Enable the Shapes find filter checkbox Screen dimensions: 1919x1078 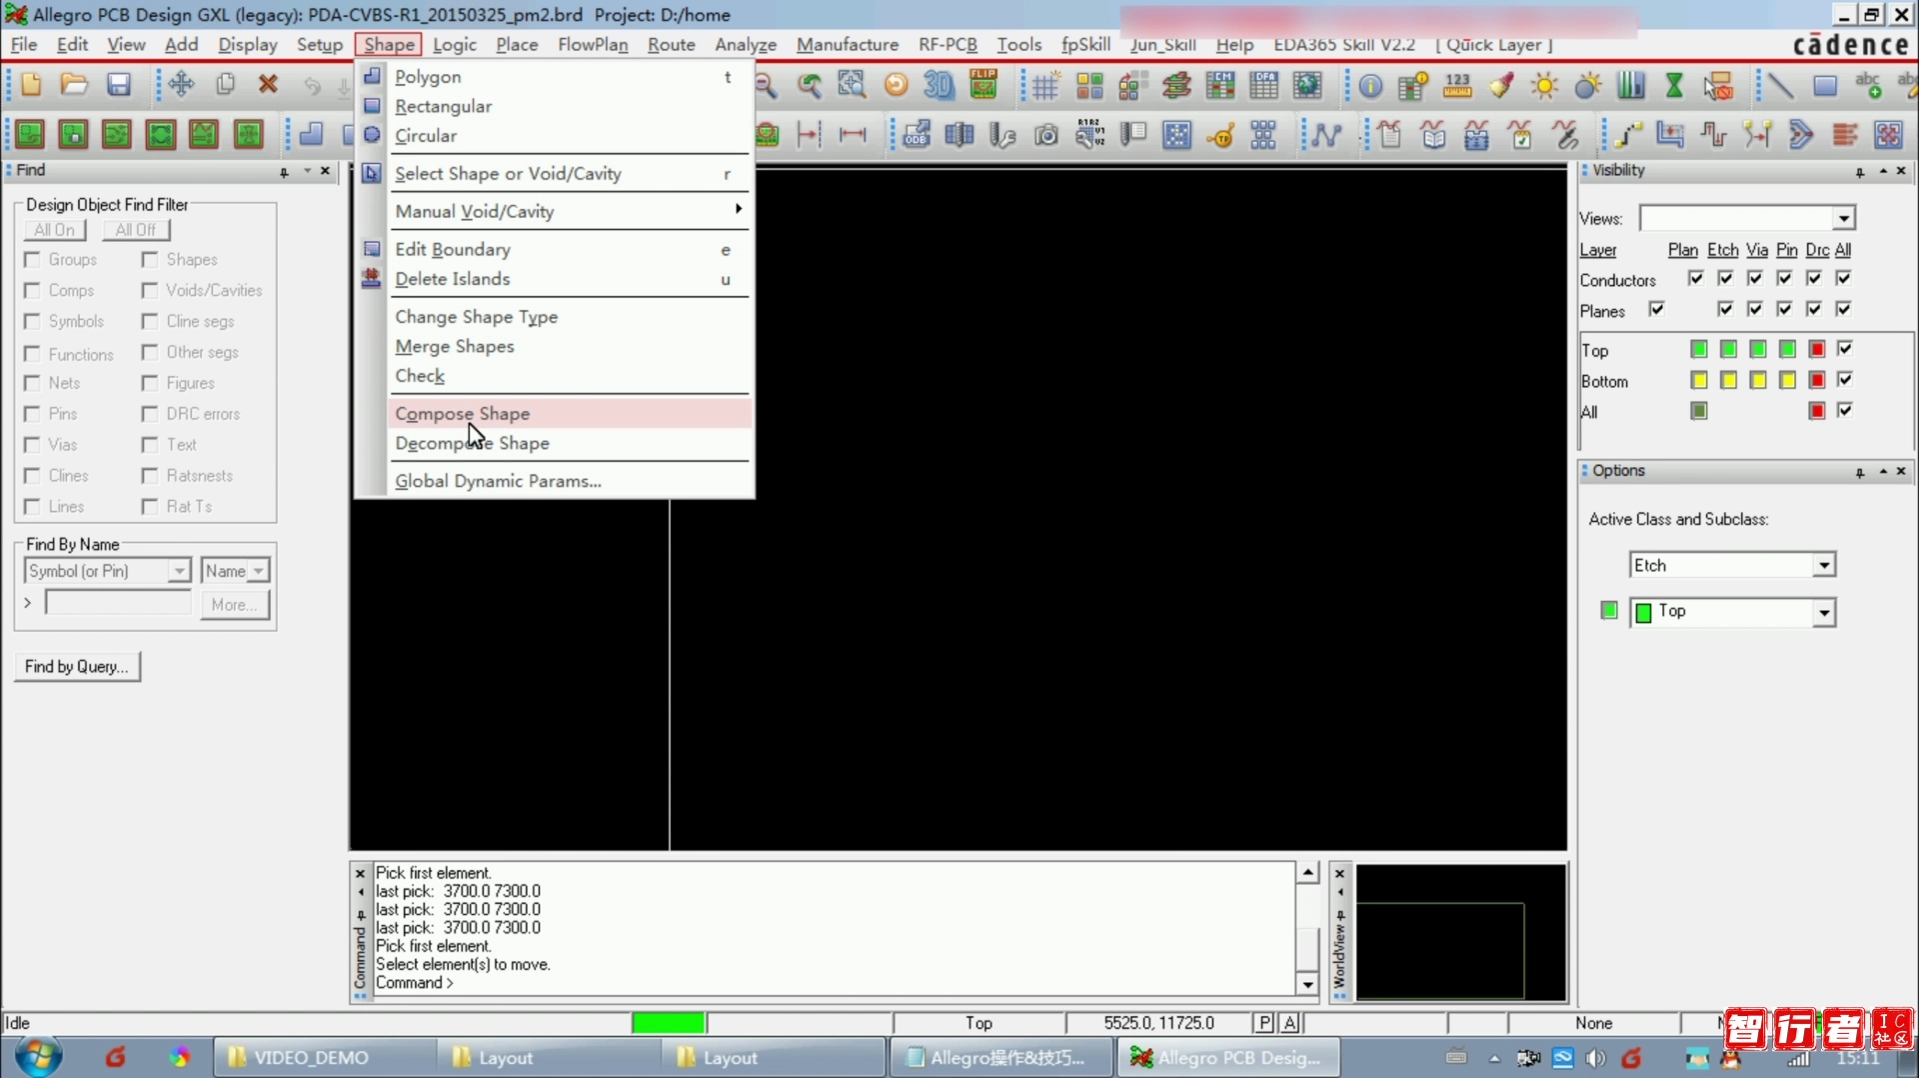click(x=150, y=260)
